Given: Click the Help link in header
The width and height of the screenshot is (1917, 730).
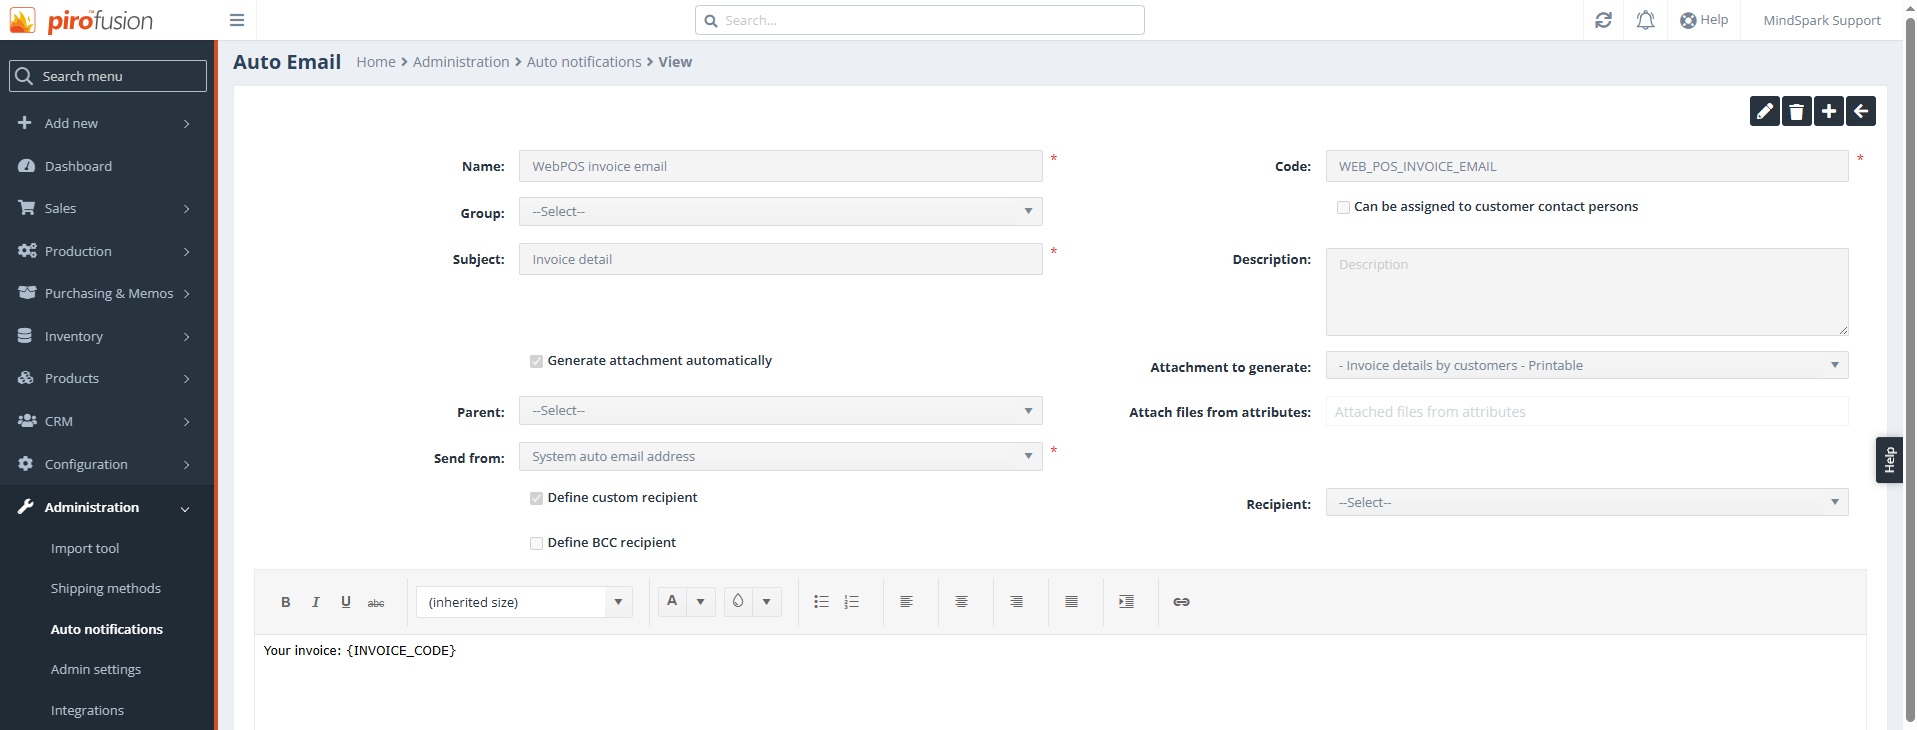Looking at the screenshot, I should 1704,20.
